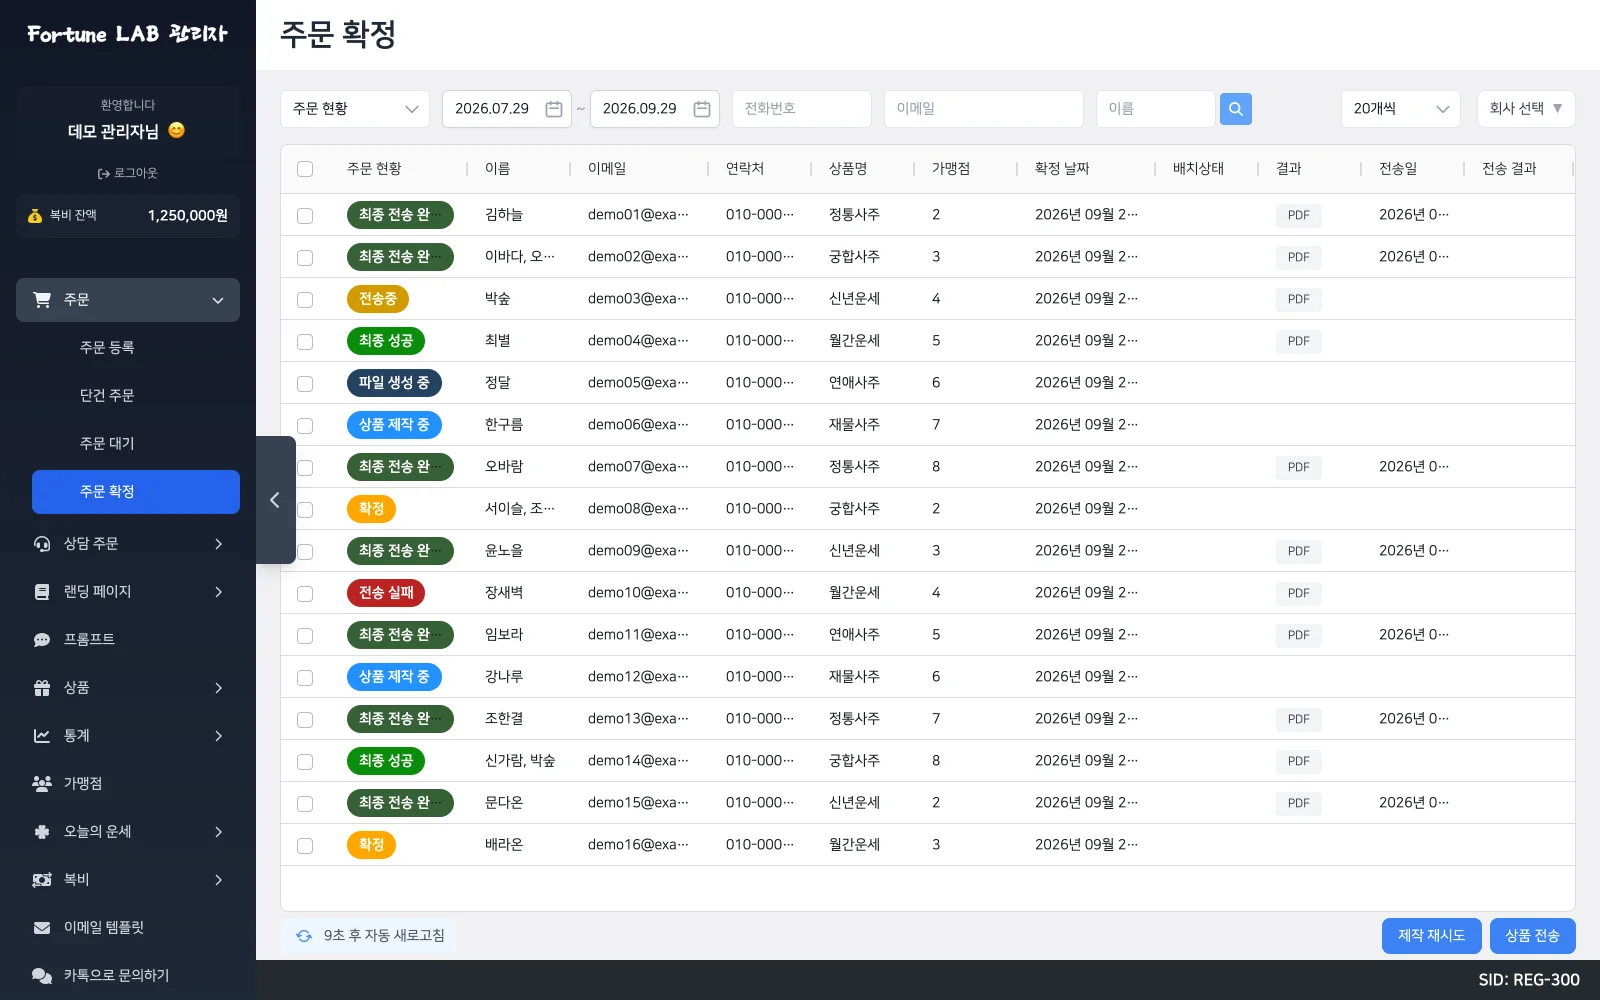This screenshot has width=1600, height=1000.
Task: Click the 상품 전송 button
Action: (x=1533, y=936)
